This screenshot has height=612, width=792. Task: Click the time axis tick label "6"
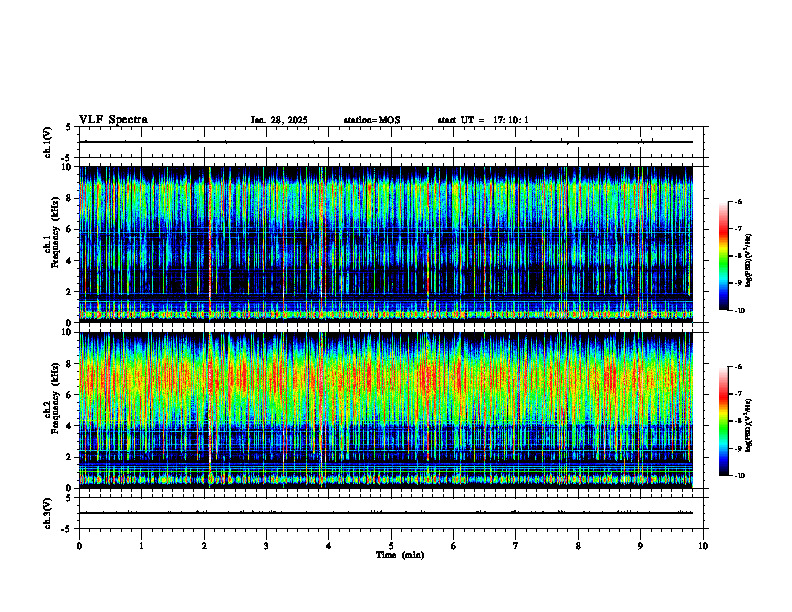[x=454, y=546]
